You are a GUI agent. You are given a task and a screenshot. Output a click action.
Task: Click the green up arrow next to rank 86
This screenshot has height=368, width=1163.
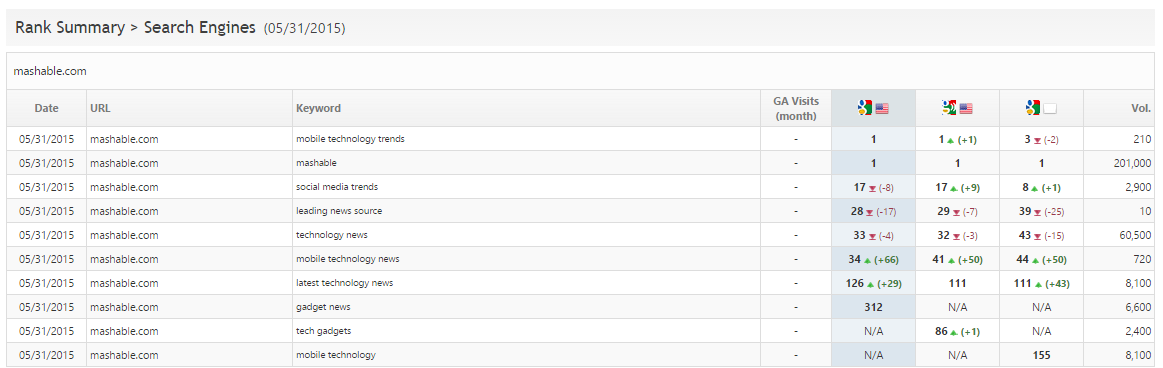coord(955,332)
